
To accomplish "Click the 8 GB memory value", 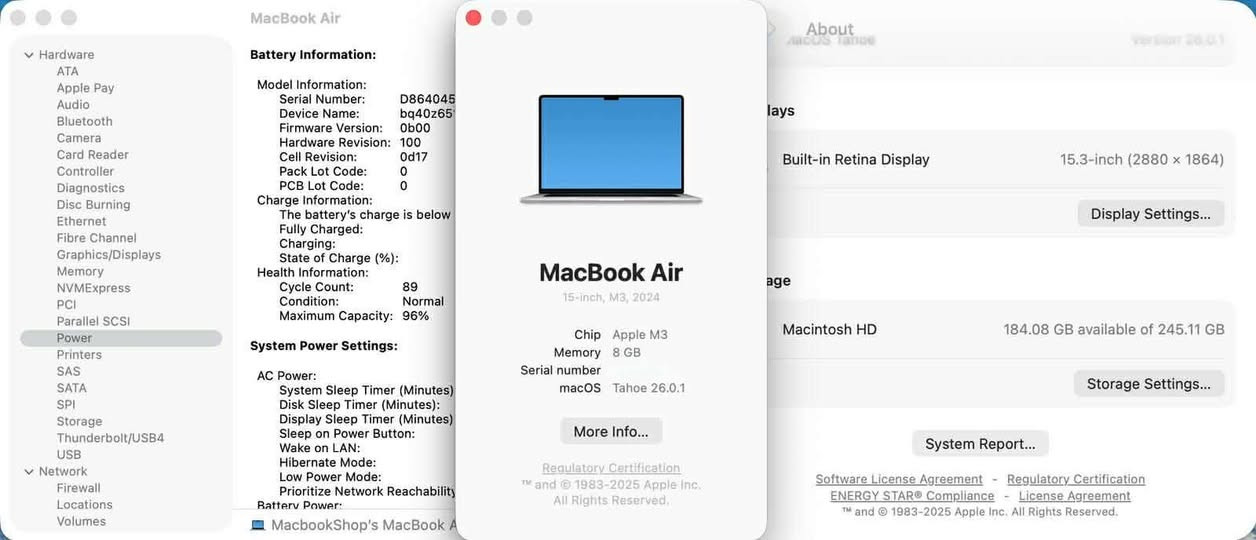I will [x=626, y=353].
